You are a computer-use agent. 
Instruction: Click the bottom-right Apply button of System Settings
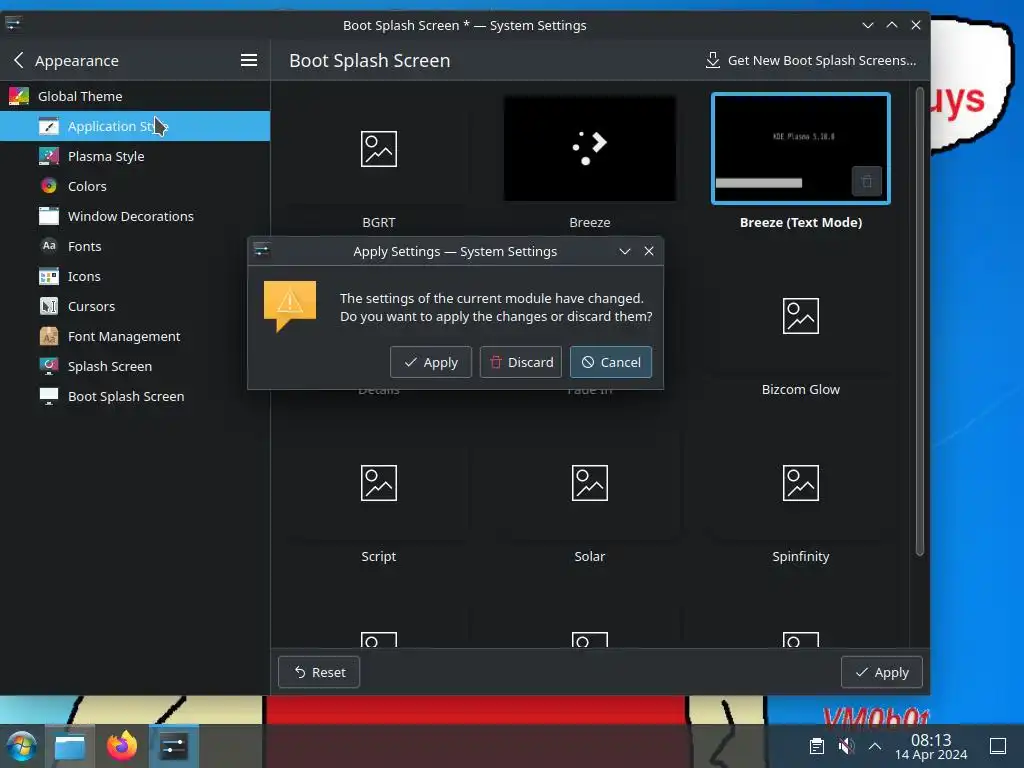pyautogui.click(x=882, y=672)
